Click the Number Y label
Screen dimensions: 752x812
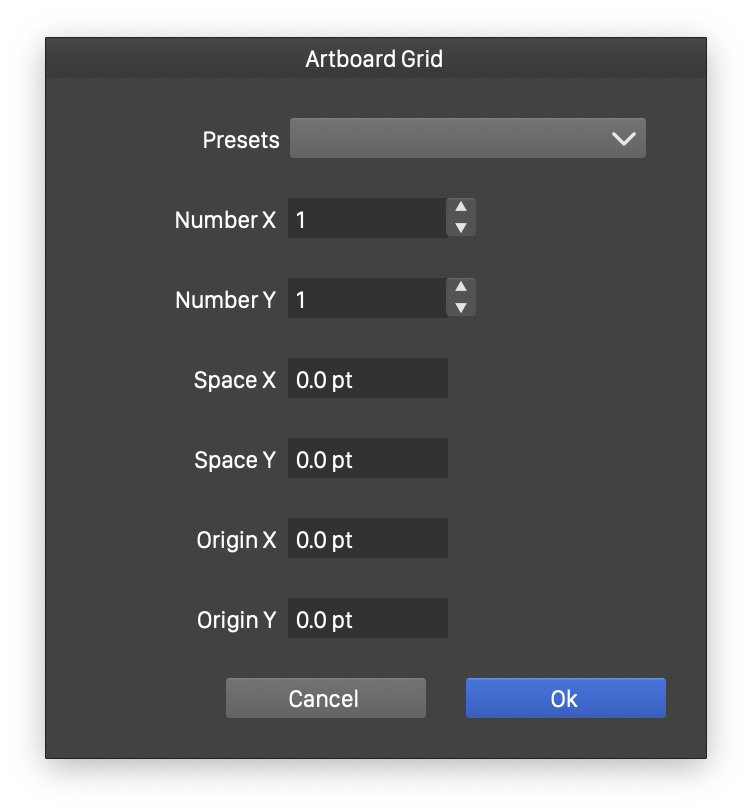click(x=225, y=300)
